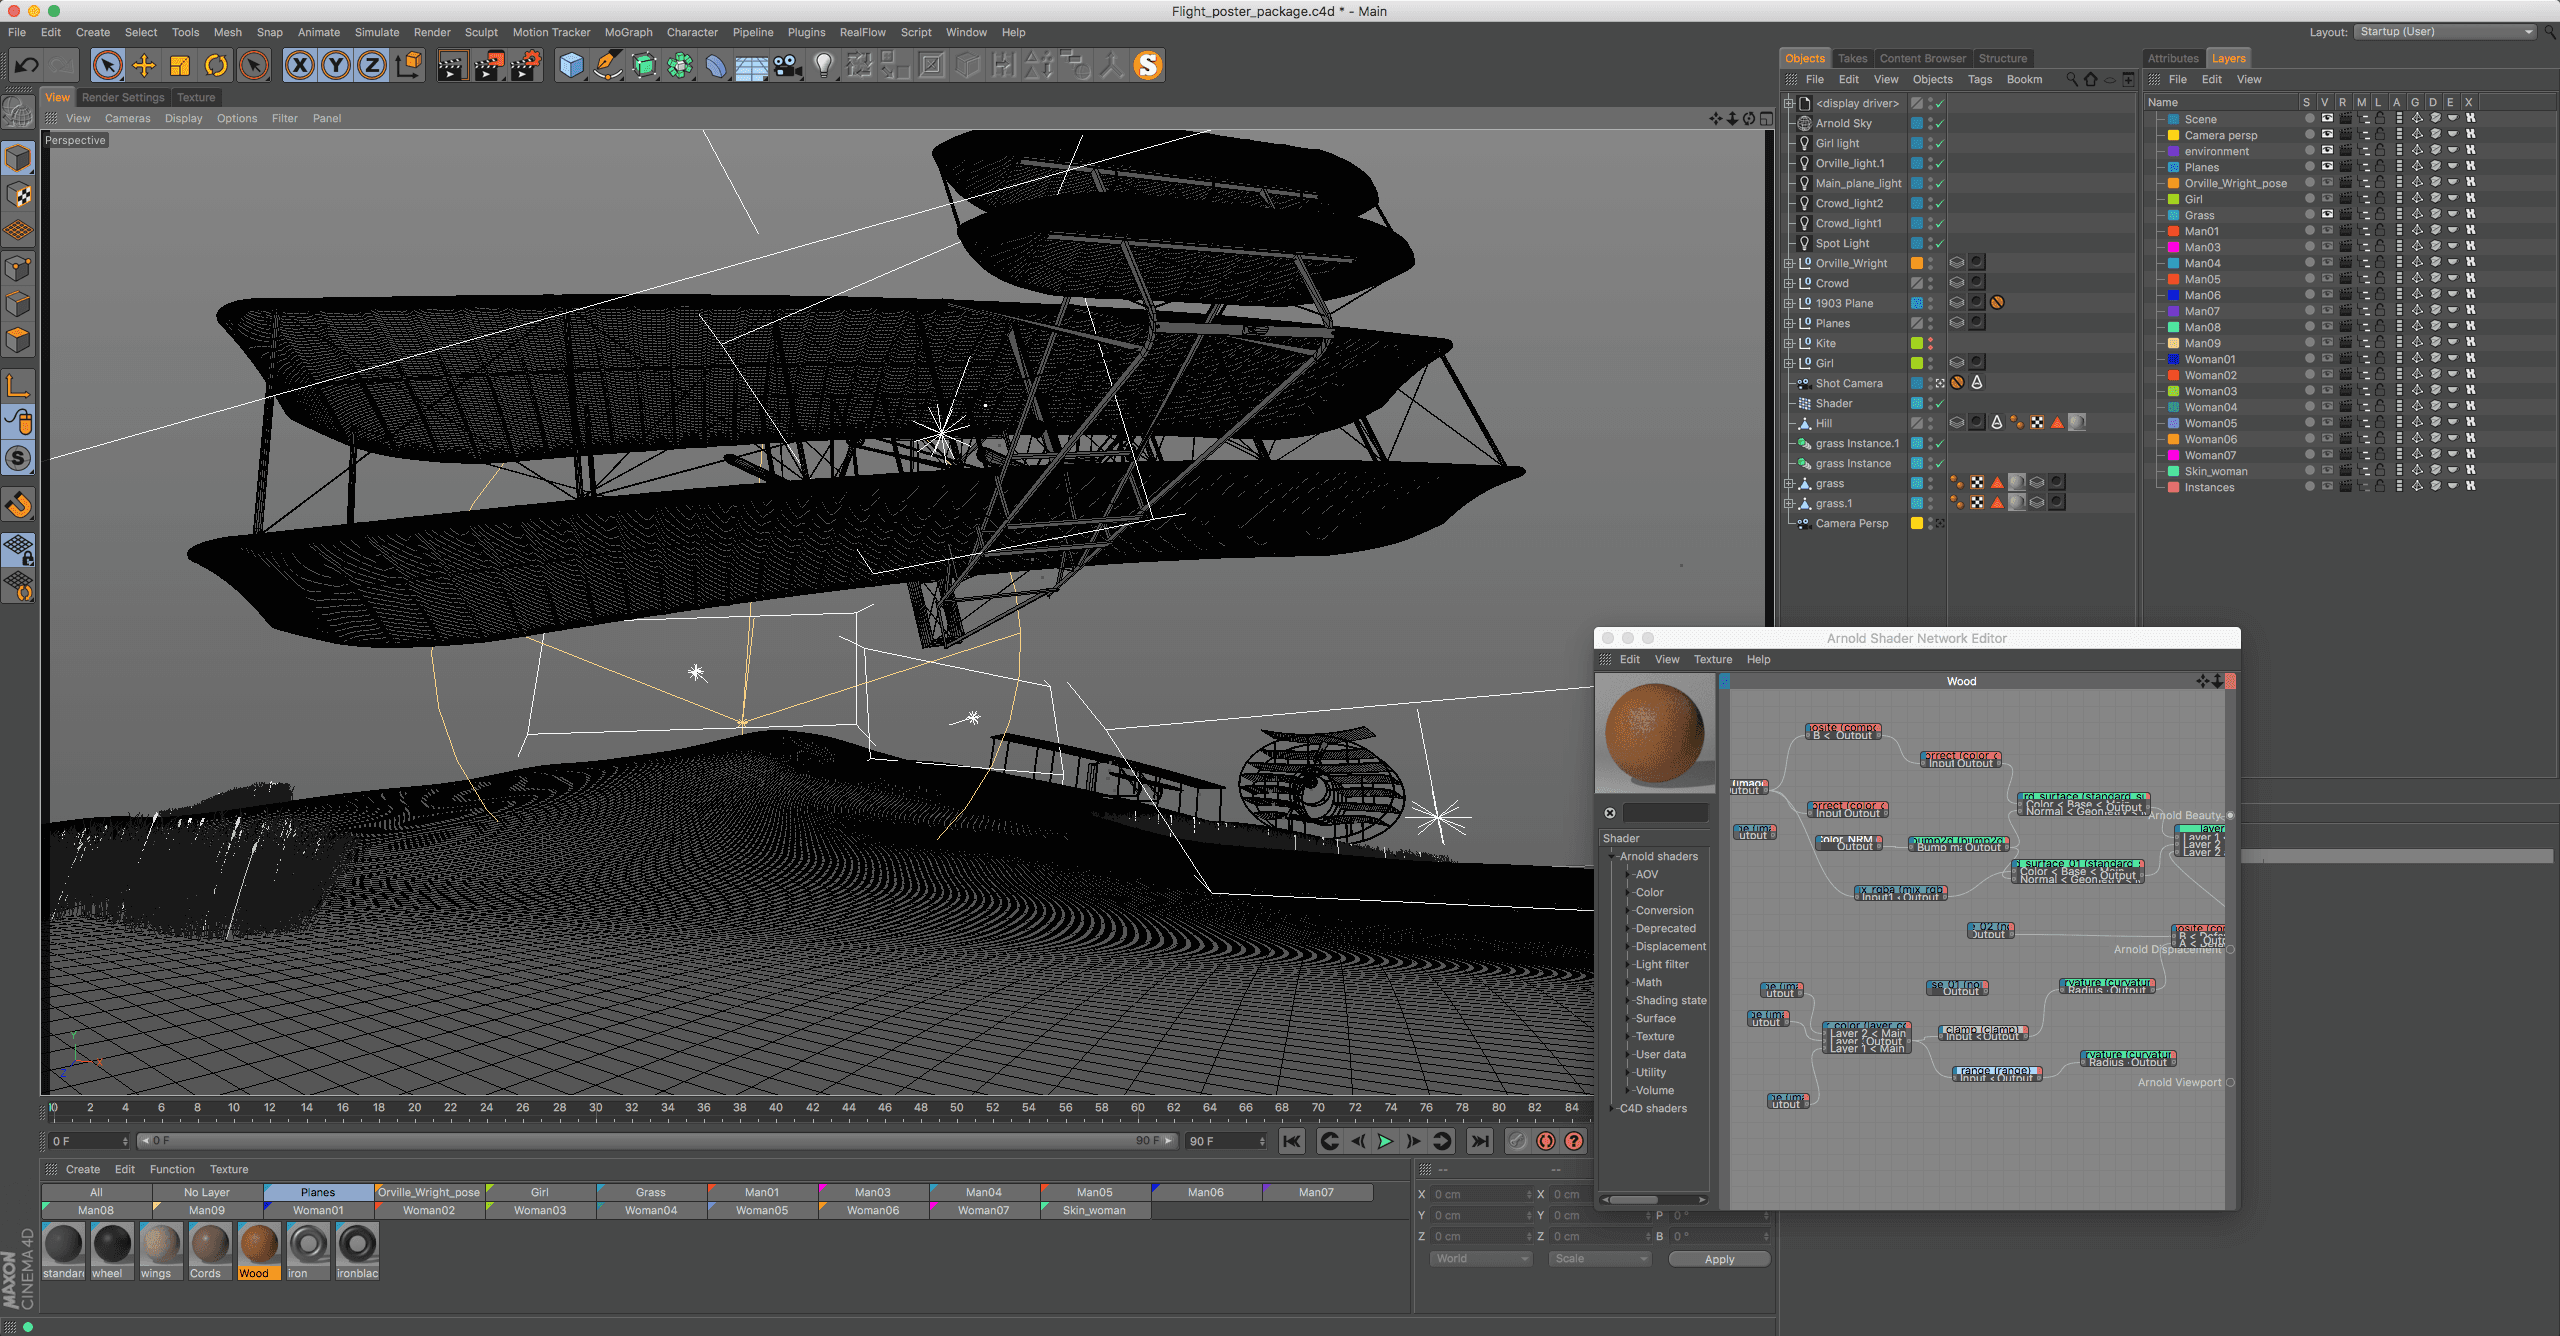Expand the Orville_Wright object hierarchy
The height and width of the screenshot is (1336, 2560).
(x=1789, y=263)
